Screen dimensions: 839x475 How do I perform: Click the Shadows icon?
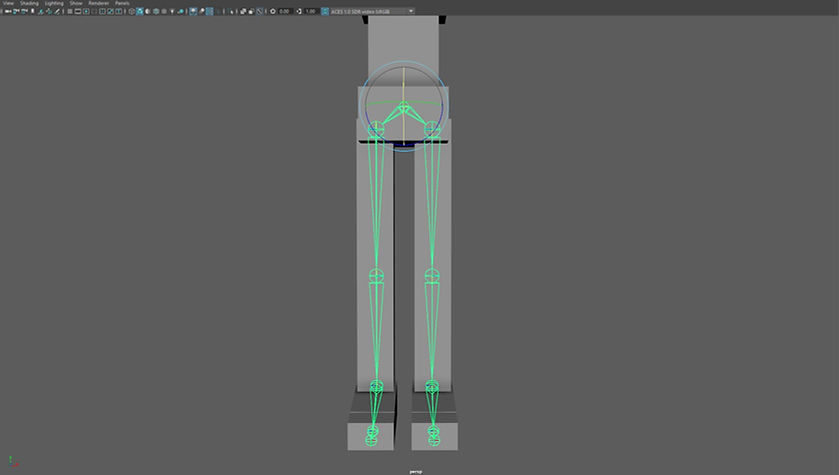[x=181, y=11]
